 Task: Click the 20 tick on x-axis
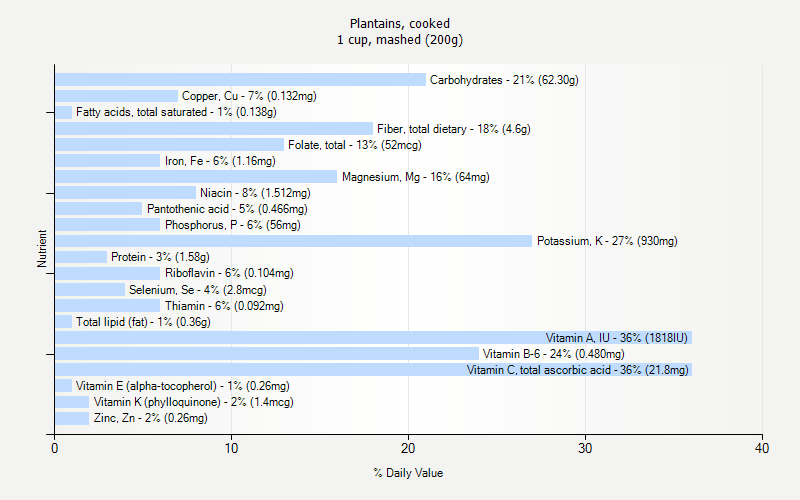click(408, 448)
